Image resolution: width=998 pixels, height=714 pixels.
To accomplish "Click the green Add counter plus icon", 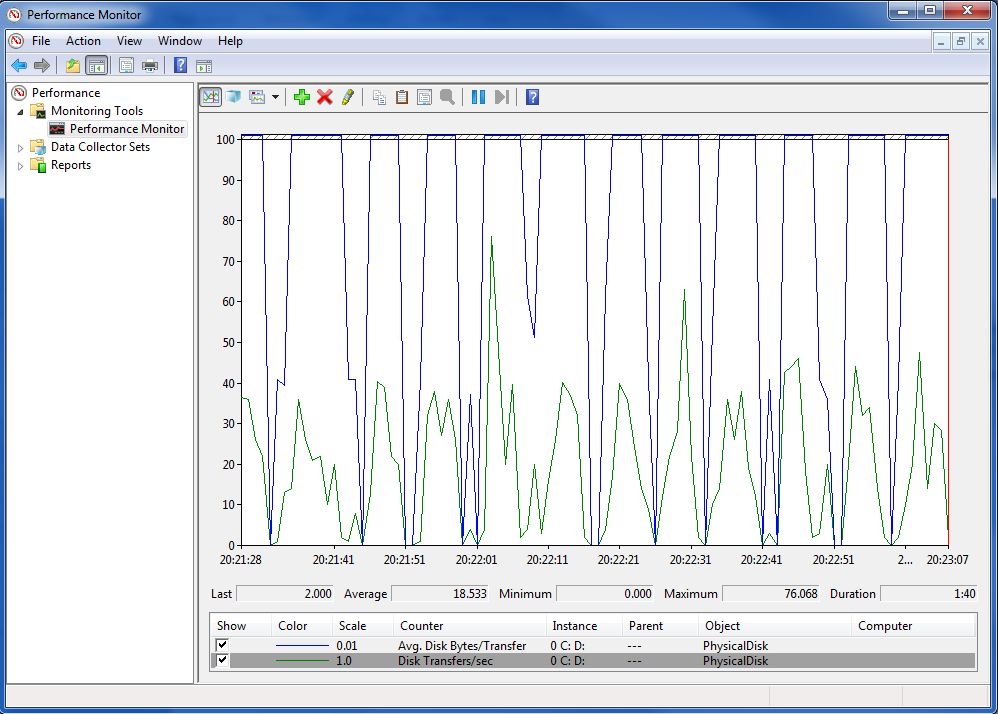I will point(302,97).
